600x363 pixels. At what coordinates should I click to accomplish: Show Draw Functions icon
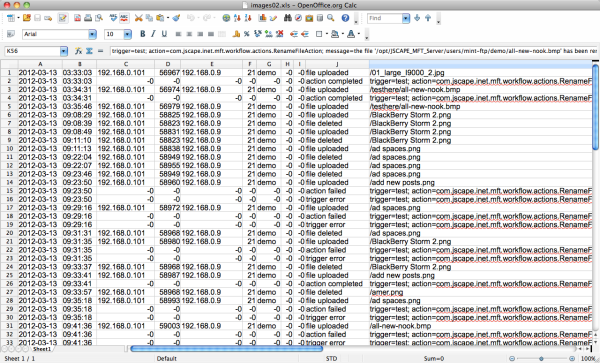(273, 18)
